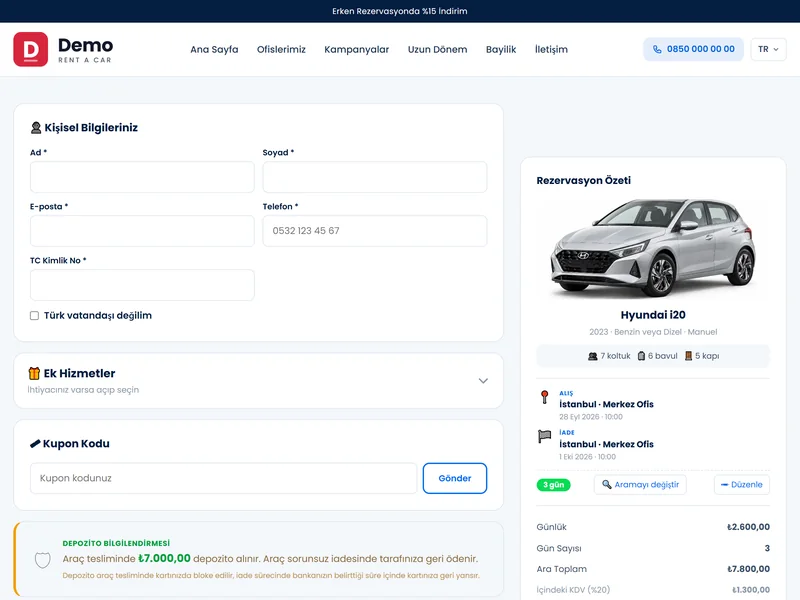This screenshot has width=800, height=600.
Task: Click the Rezervasyon Özeti heading
Action: 584,181
